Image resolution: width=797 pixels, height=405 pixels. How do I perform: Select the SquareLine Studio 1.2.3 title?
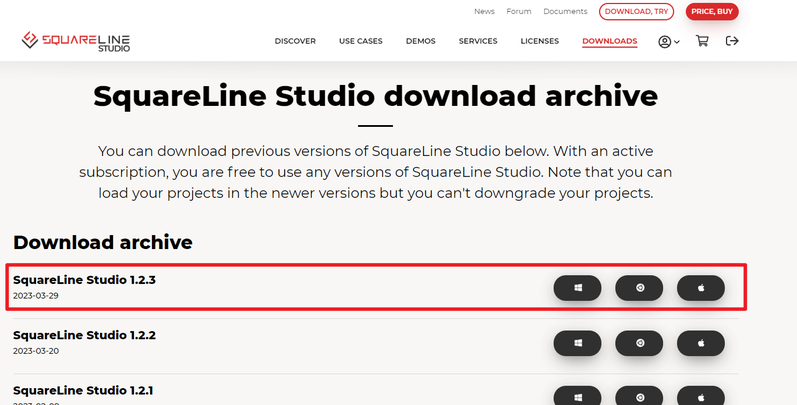click(84, 280)
